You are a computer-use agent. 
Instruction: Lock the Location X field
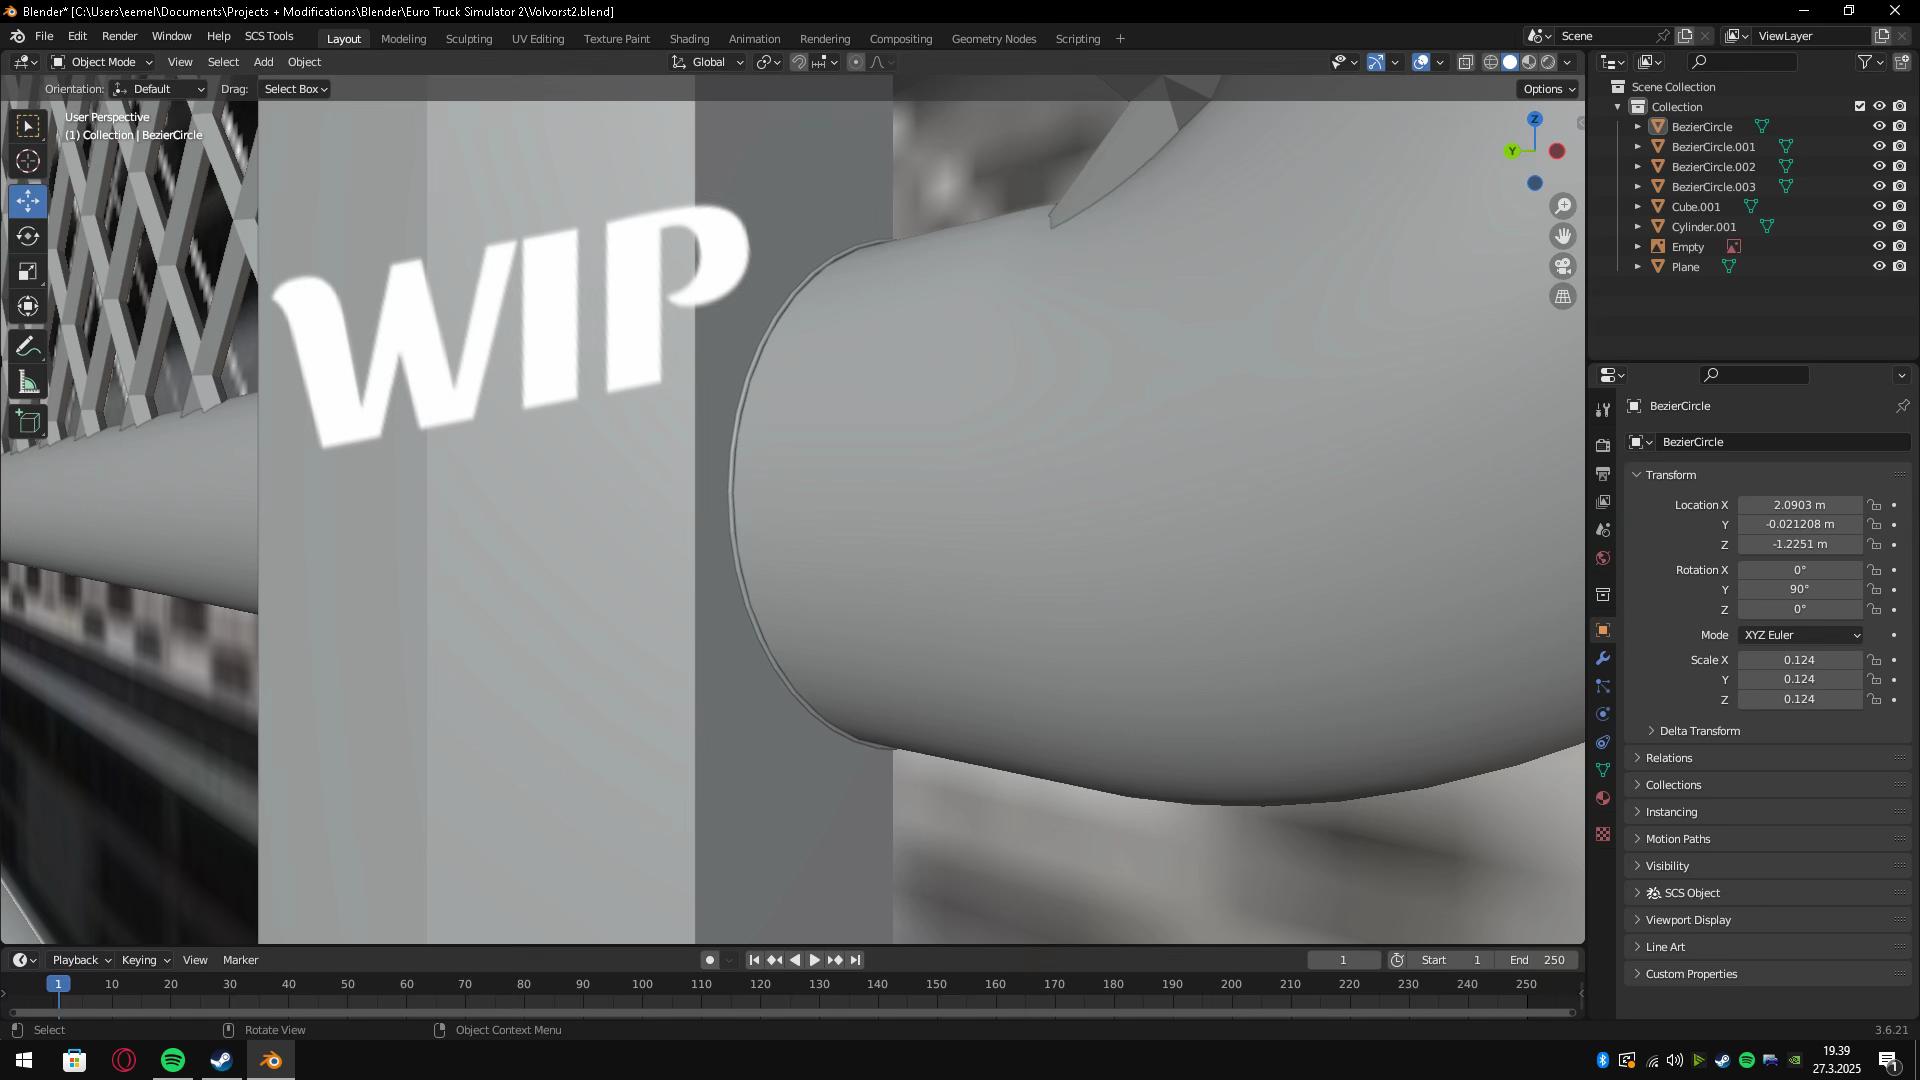[1875, 505]
